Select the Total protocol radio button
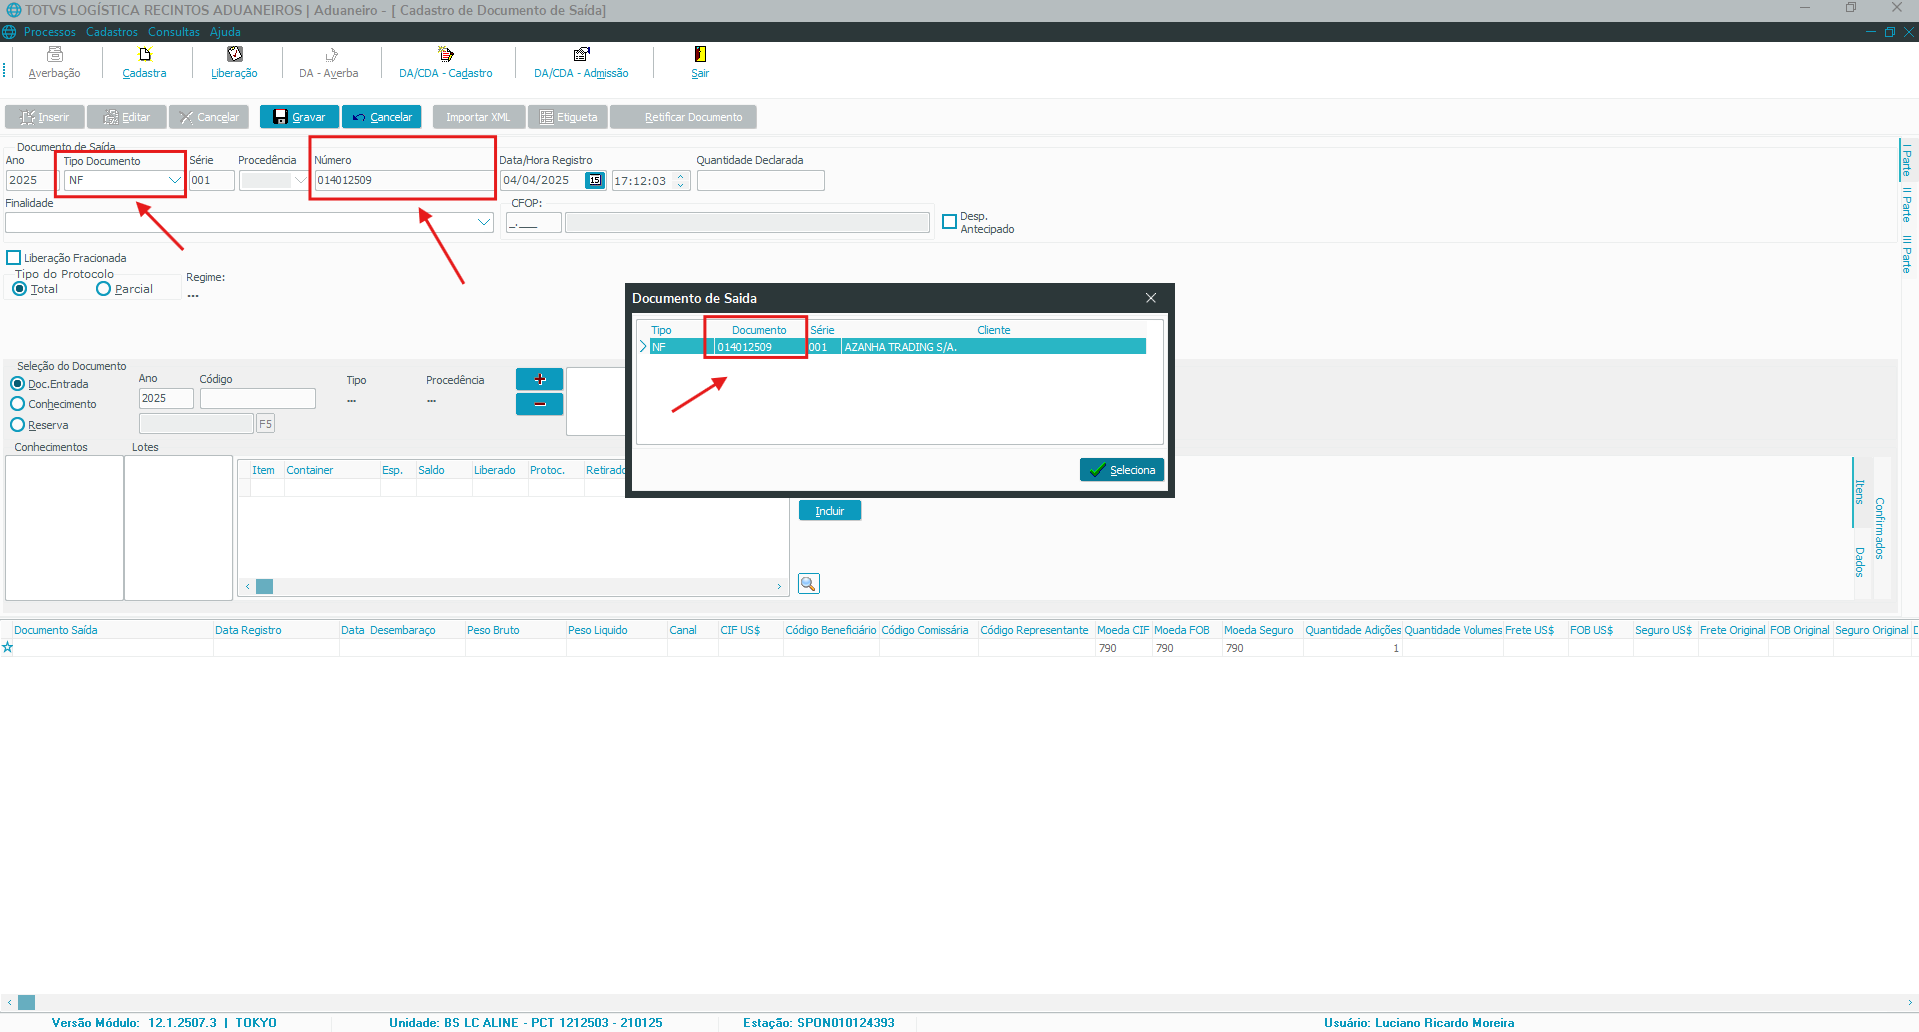The height and width of the screenshot is (1032, 1919). 20,289
